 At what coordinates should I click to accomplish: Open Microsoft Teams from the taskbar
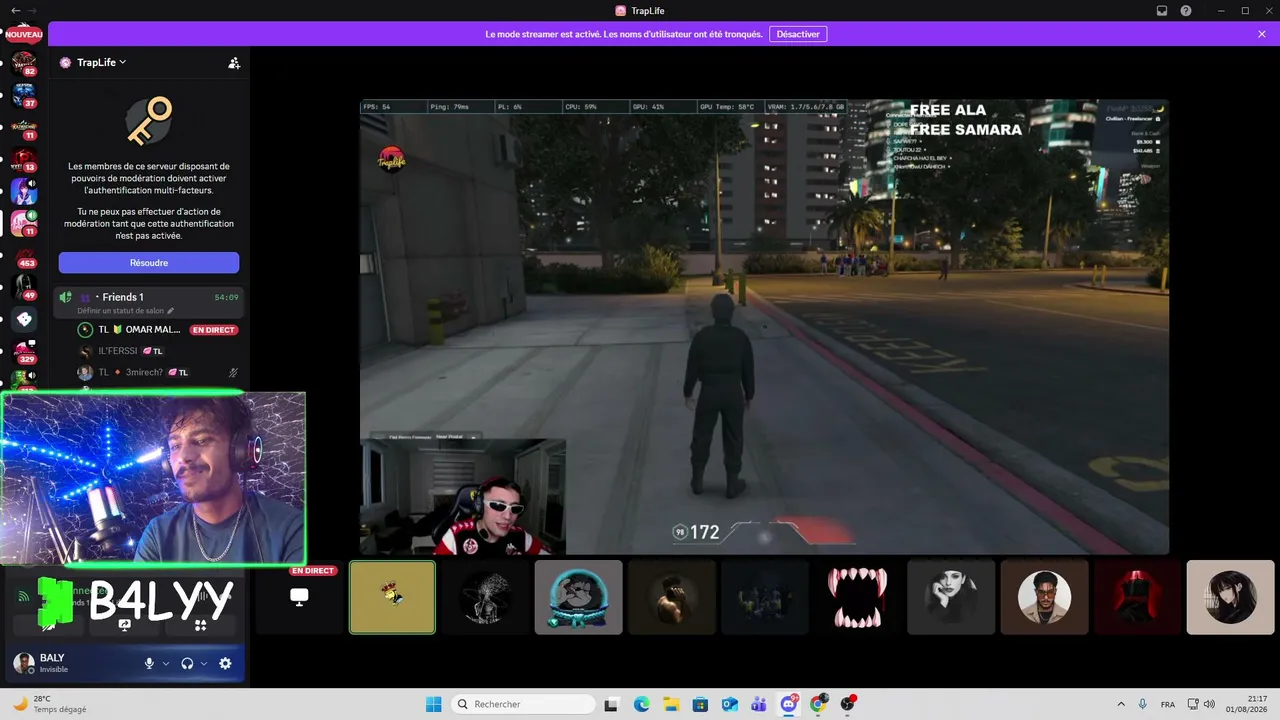759,704
